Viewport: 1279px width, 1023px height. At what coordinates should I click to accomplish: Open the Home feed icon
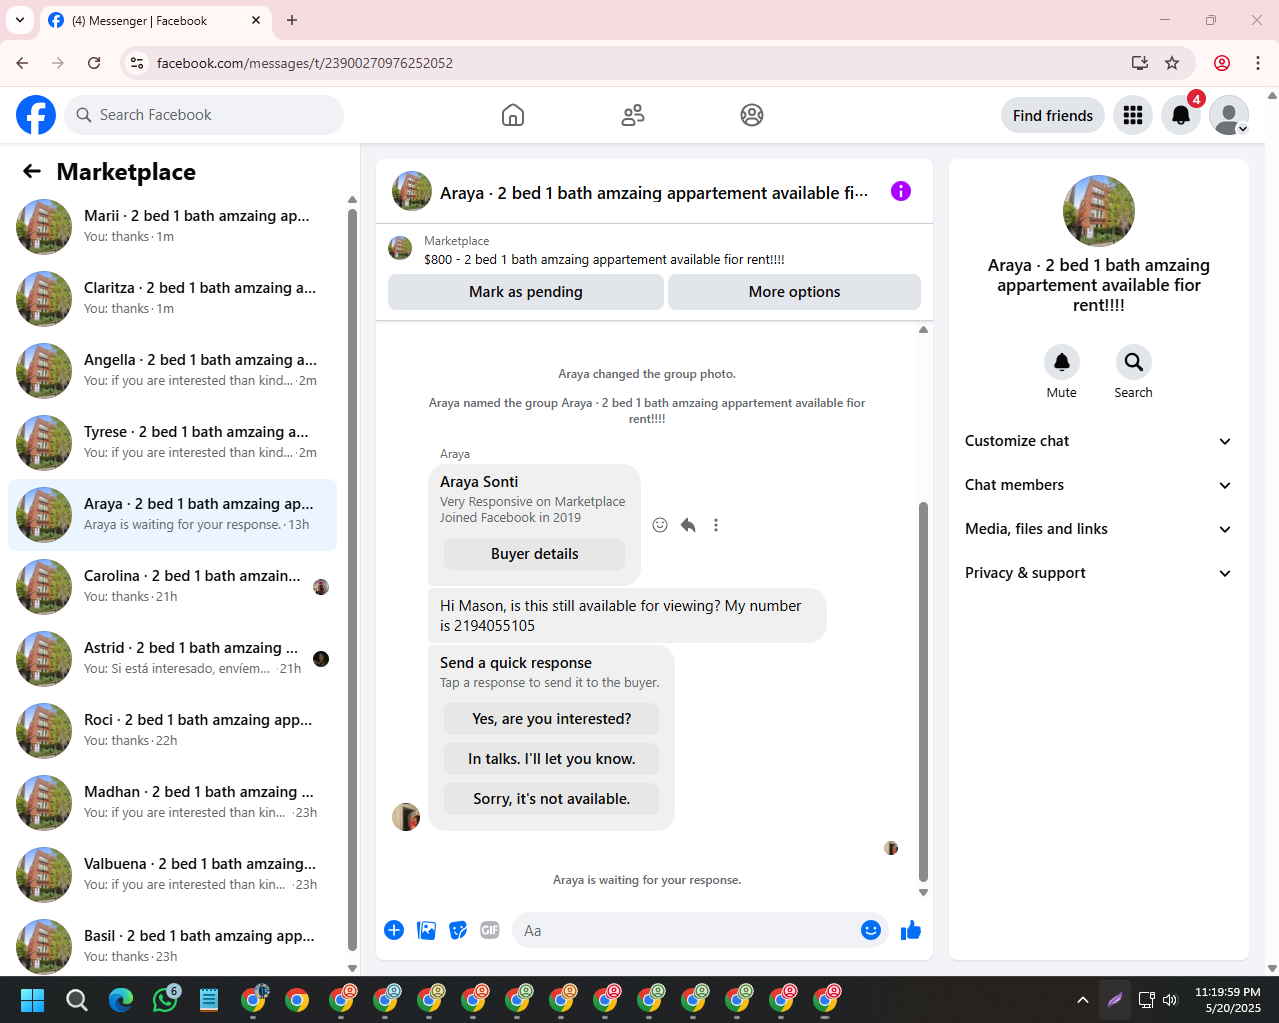tap(513, 115)
